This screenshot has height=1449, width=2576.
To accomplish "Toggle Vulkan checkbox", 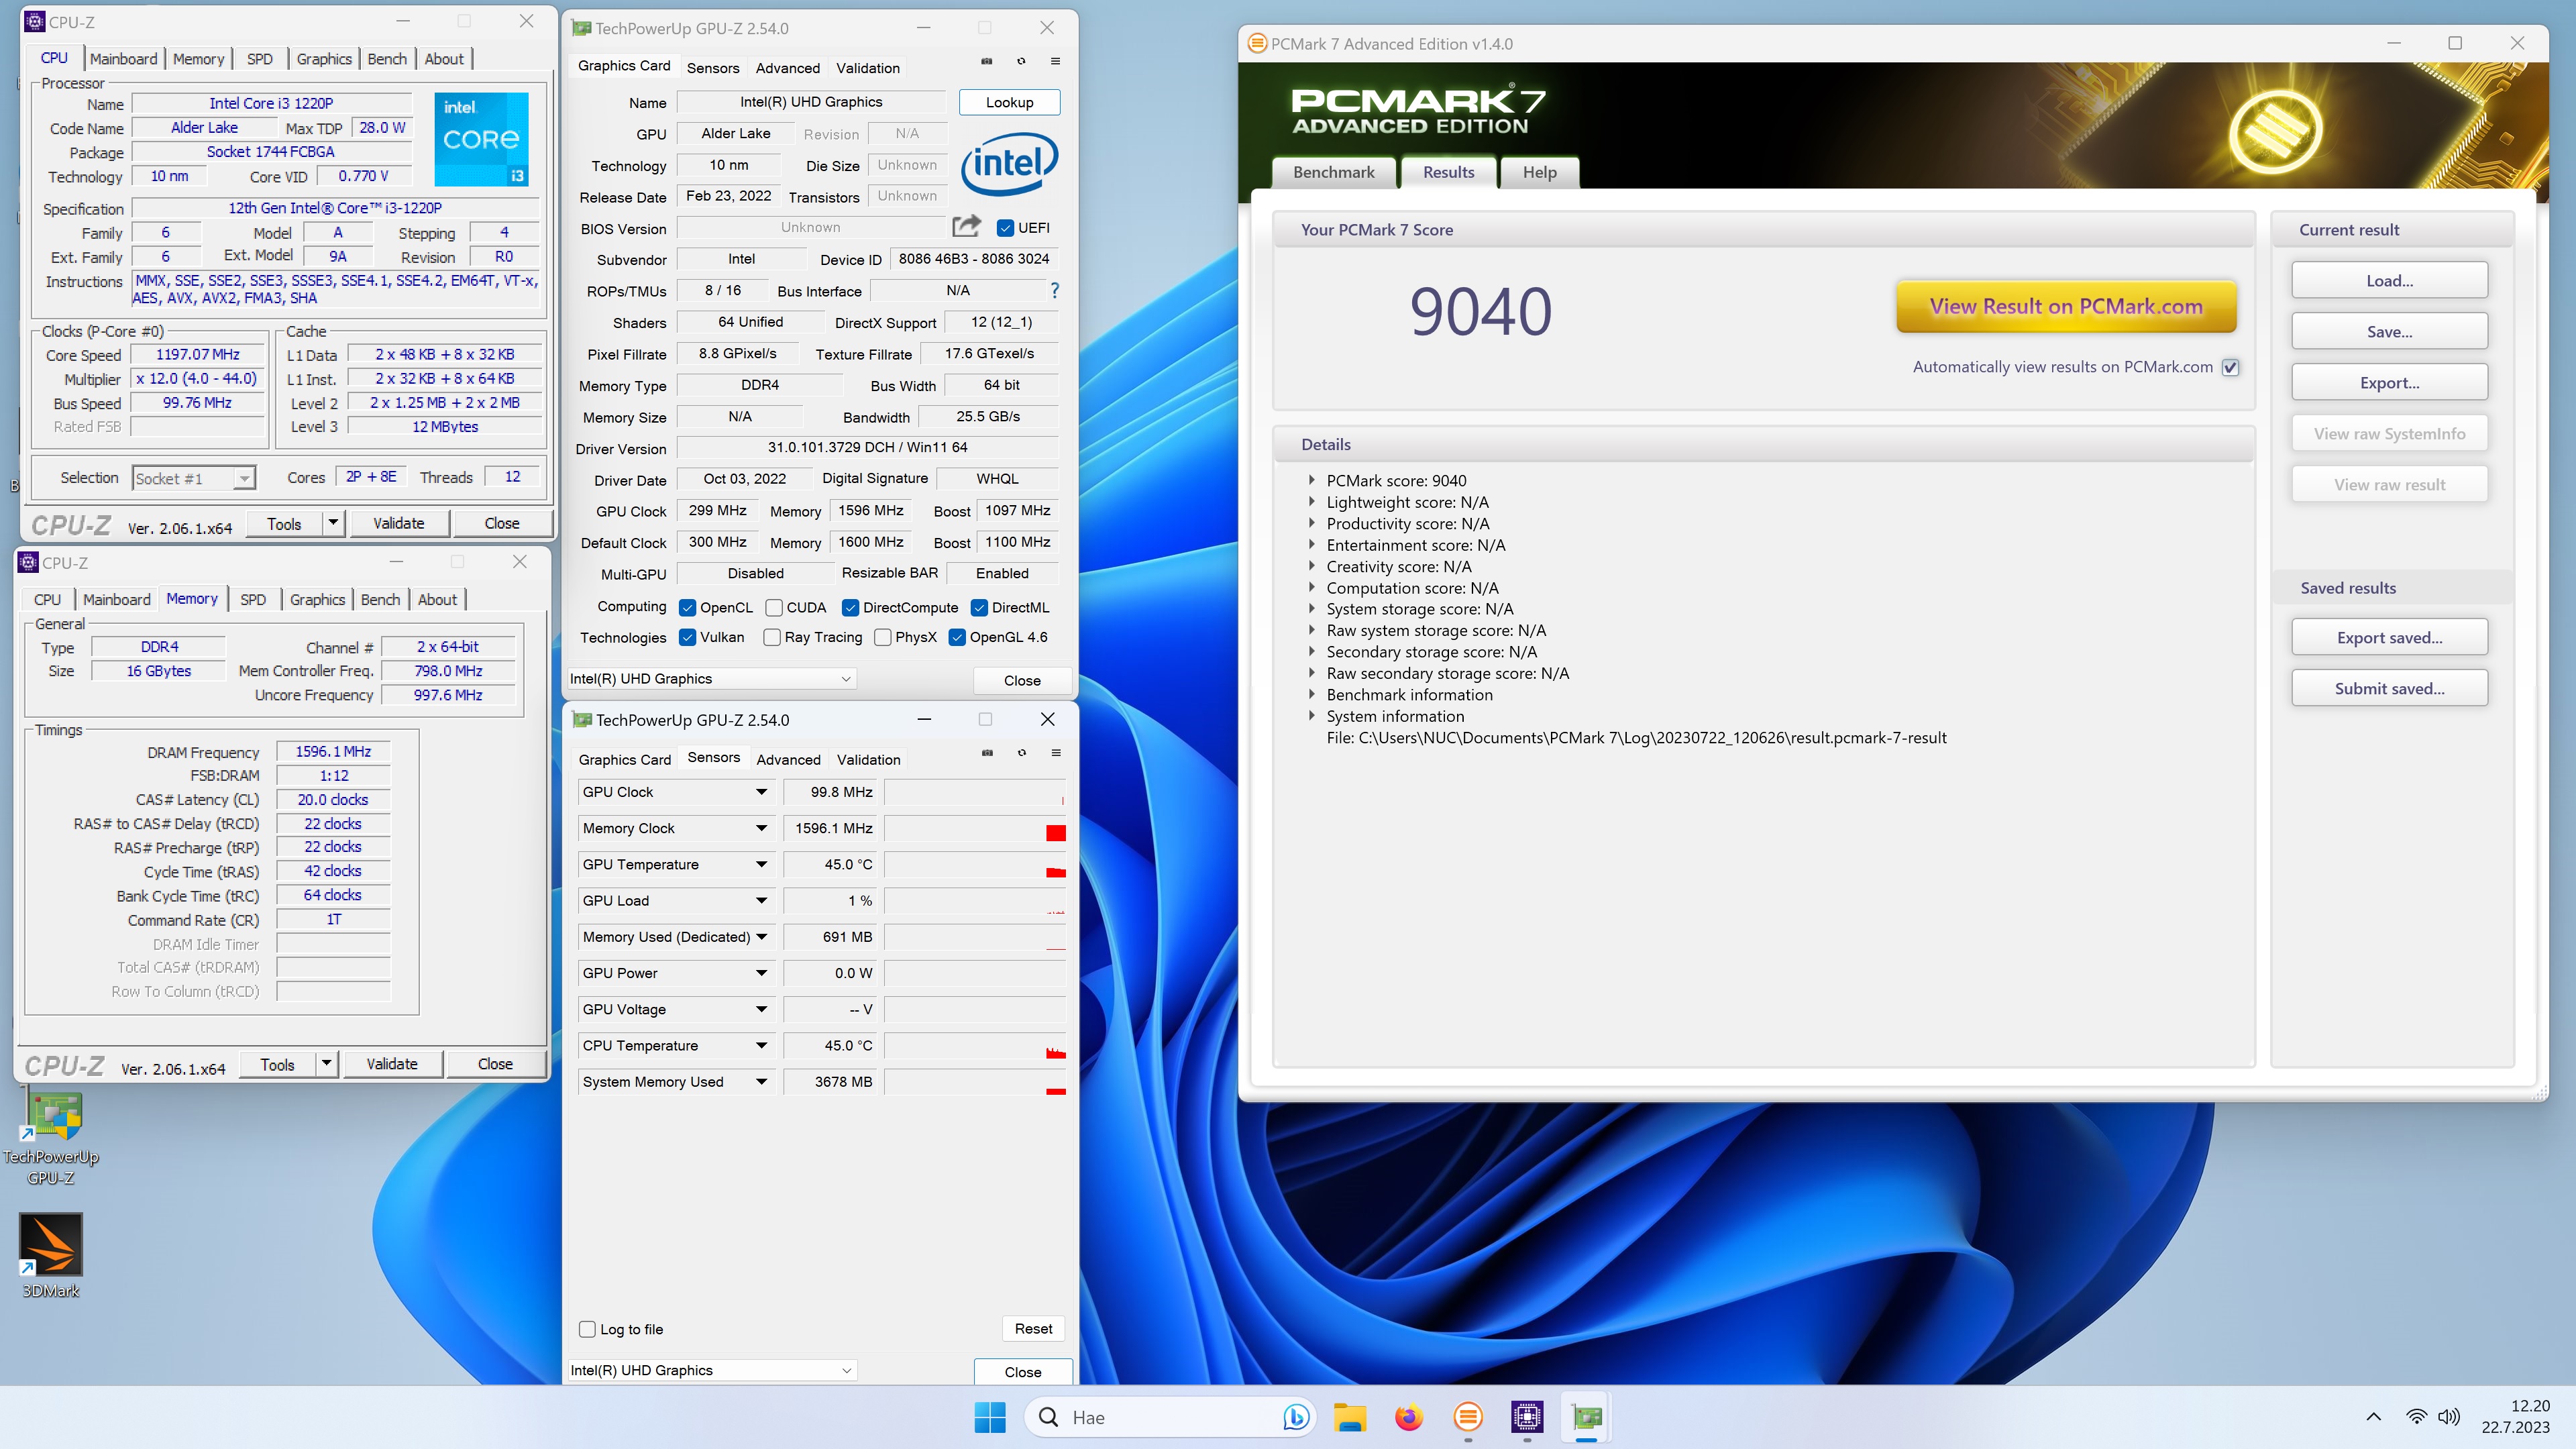I will [x=687, y=637].
